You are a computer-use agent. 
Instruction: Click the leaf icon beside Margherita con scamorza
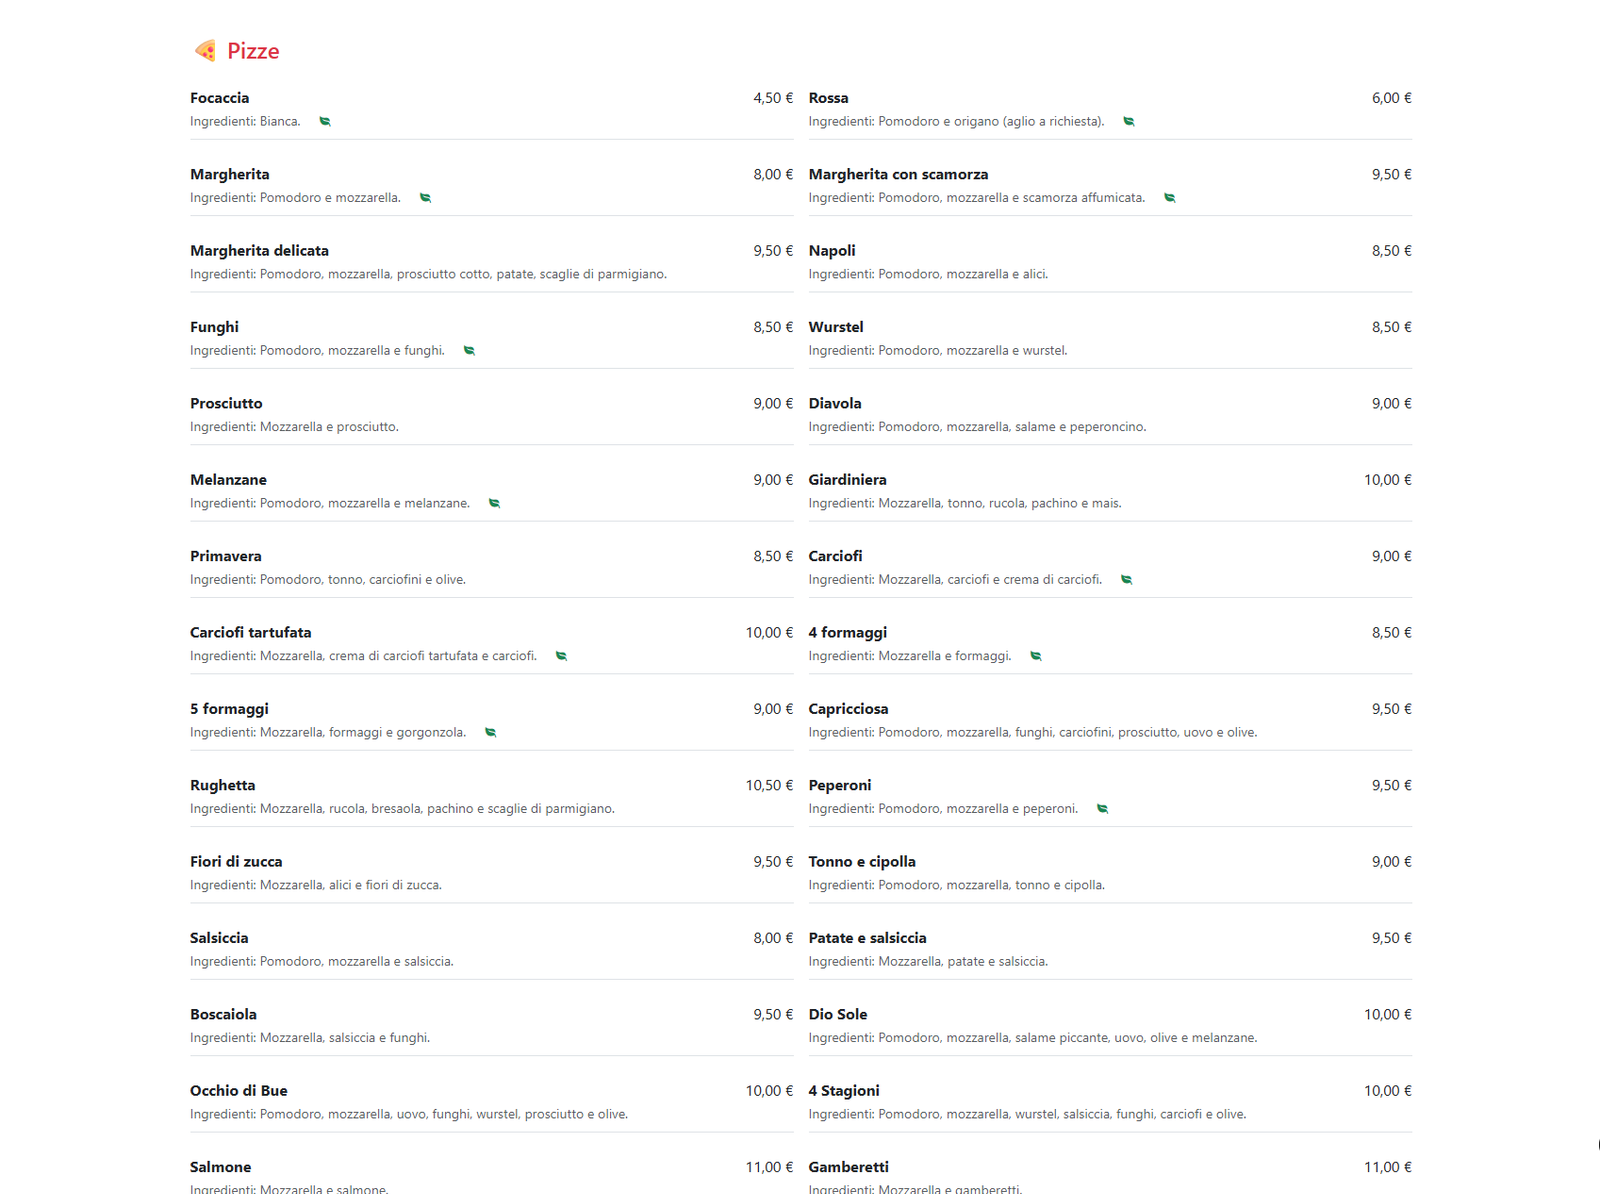pos(1171,197)
